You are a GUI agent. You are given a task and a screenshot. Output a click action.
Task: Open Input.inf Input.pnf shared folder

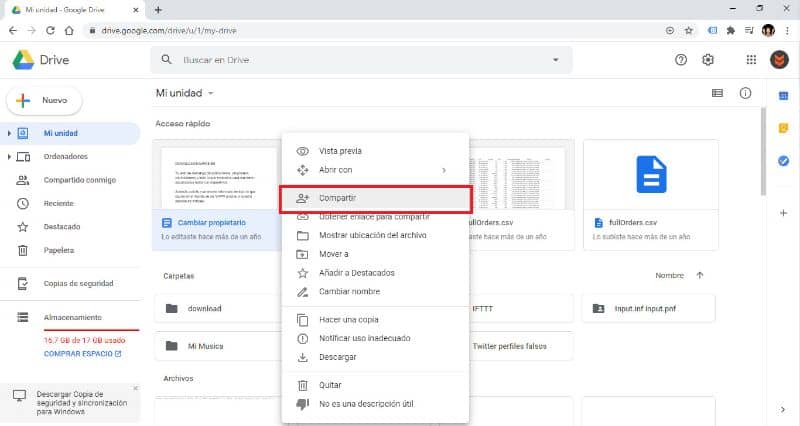point(648,309)
